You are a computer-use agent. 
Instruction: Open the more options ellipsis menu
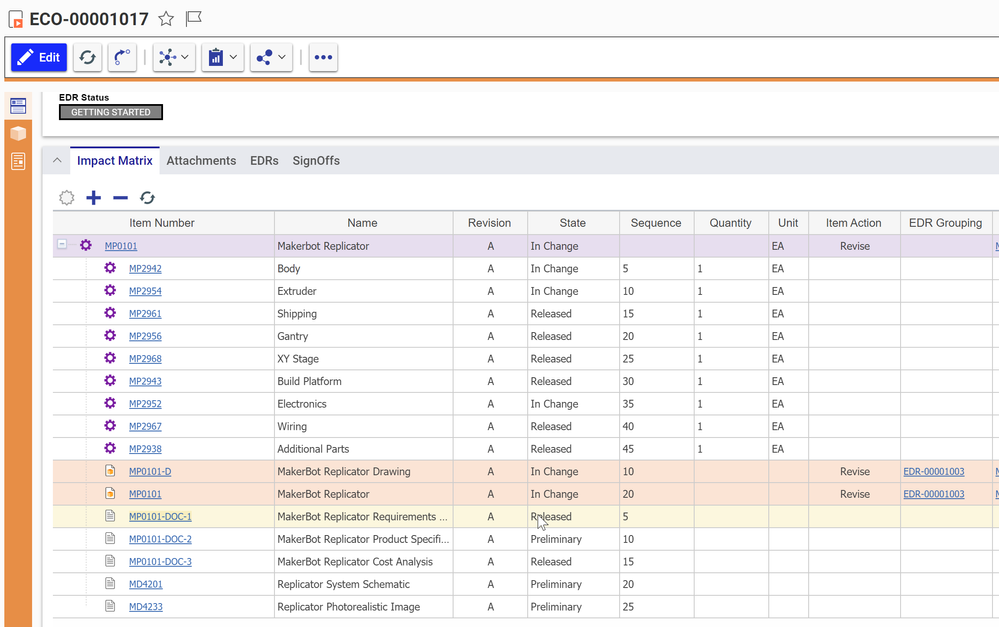pos(323,58)
